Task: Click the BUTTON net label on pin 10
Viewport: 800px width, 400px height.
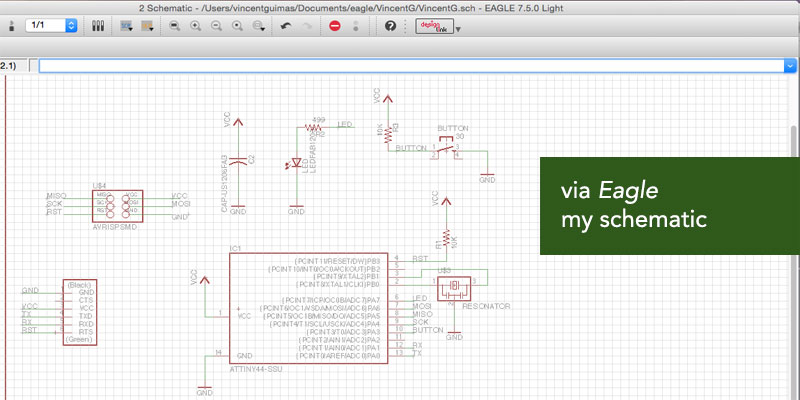Action: coord(428,330)
